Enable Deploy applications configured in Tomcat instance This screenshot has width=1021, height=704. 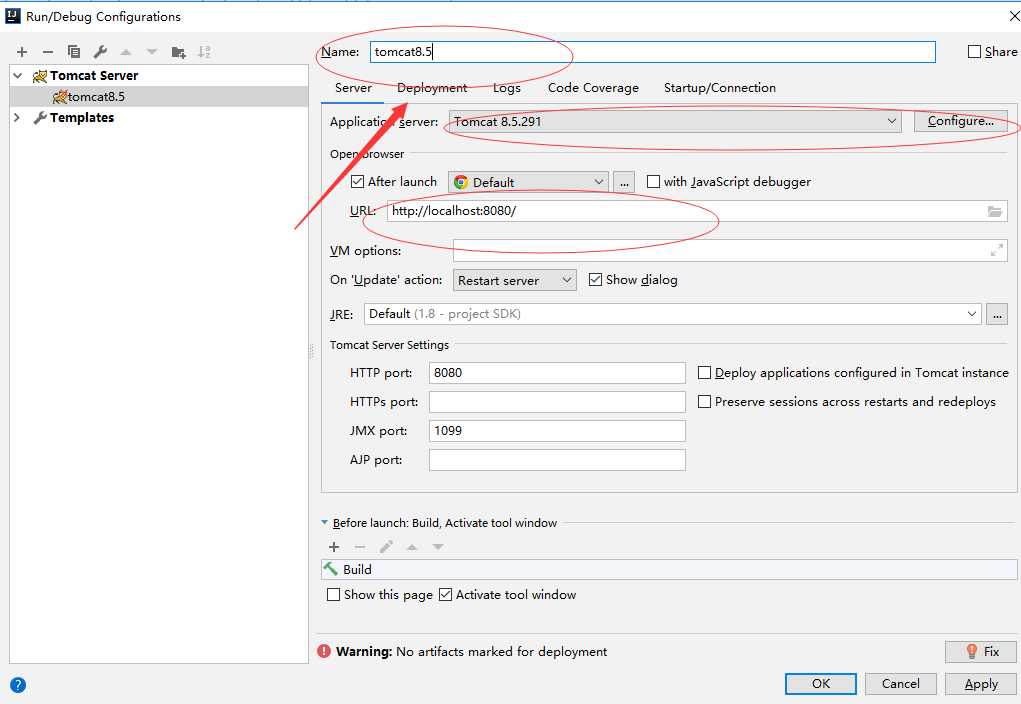coord(704,373)
